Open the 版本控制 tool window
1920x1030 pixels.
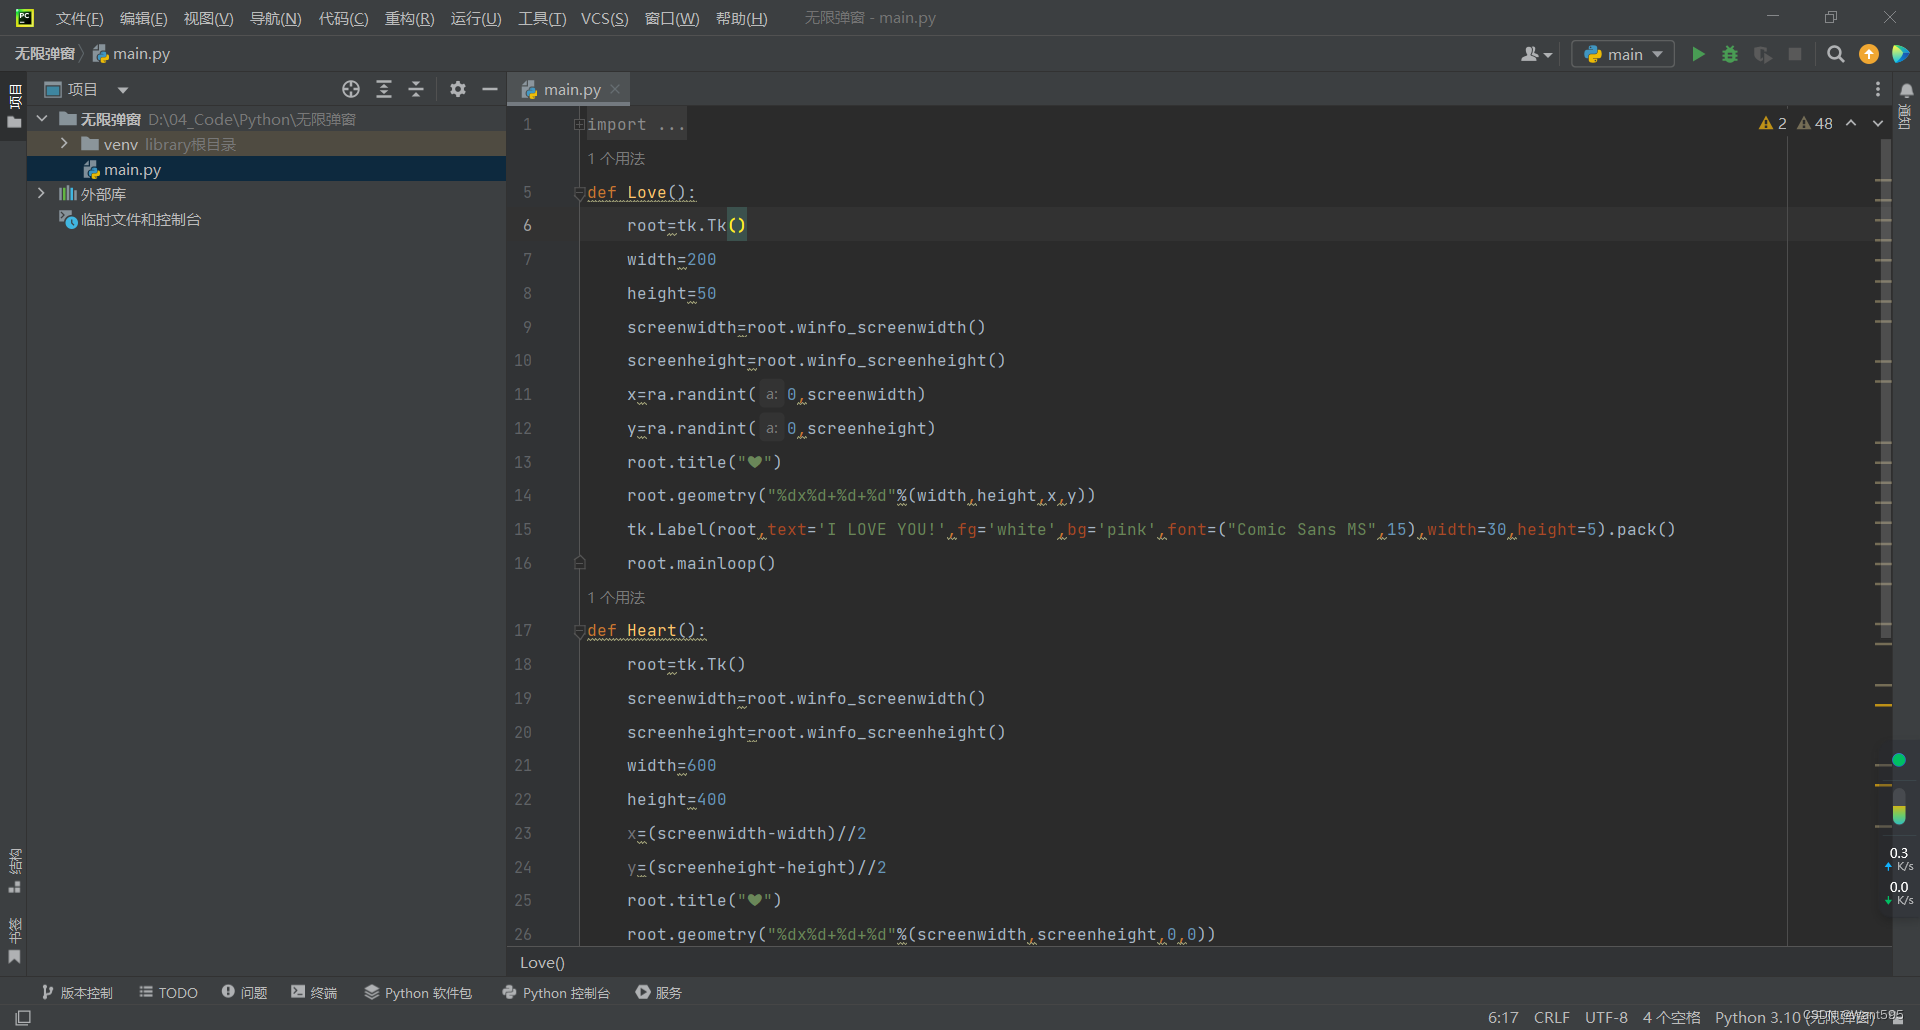[77, 992]
